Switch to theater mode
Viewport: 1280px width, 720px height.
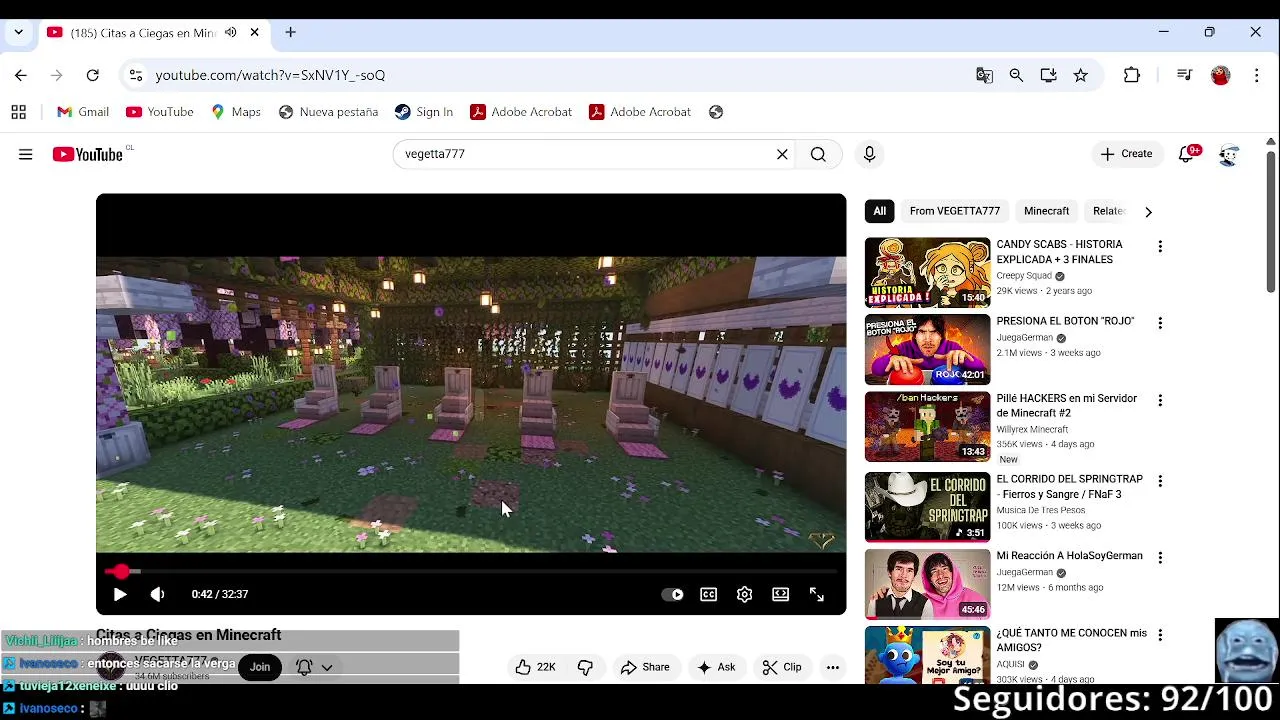pos(781,594)
